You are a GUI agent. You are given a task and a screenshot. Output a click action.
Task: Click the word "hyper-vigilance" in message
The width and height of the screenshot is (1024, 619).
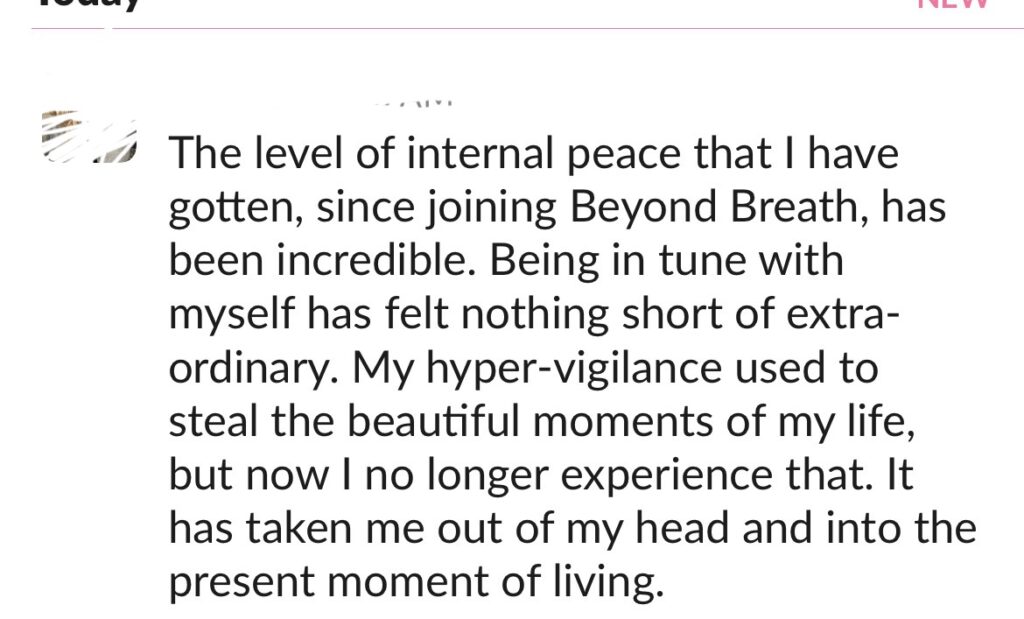574,369
